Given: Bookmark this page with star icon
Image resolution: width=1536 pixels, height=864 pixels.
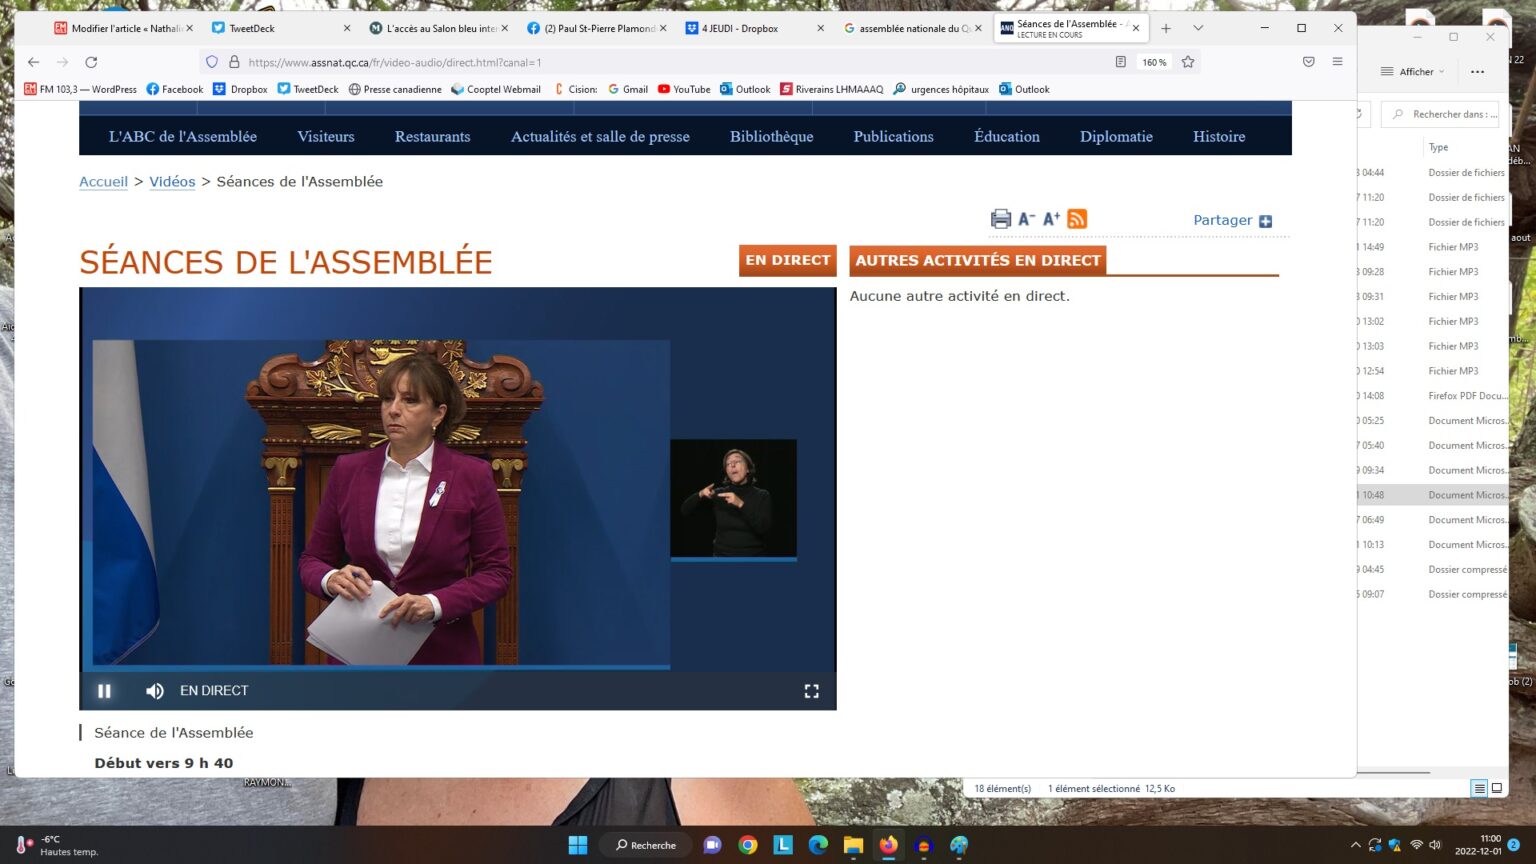Looking at the screenshot, I should (1188, 62).
